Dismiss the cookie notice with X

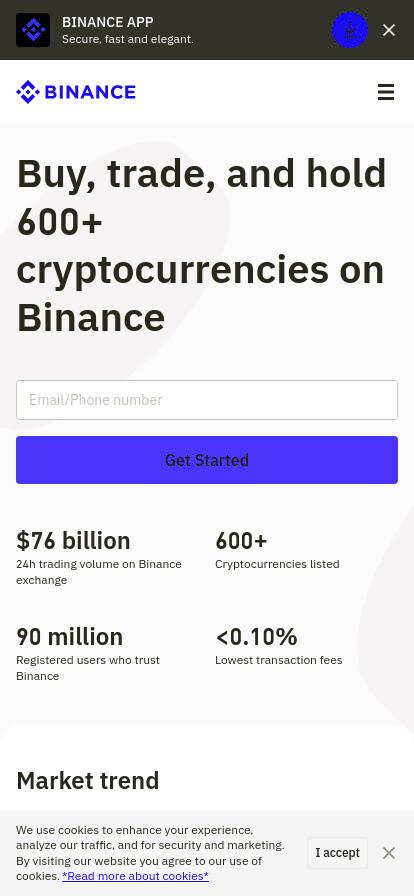tap(389, 853)
